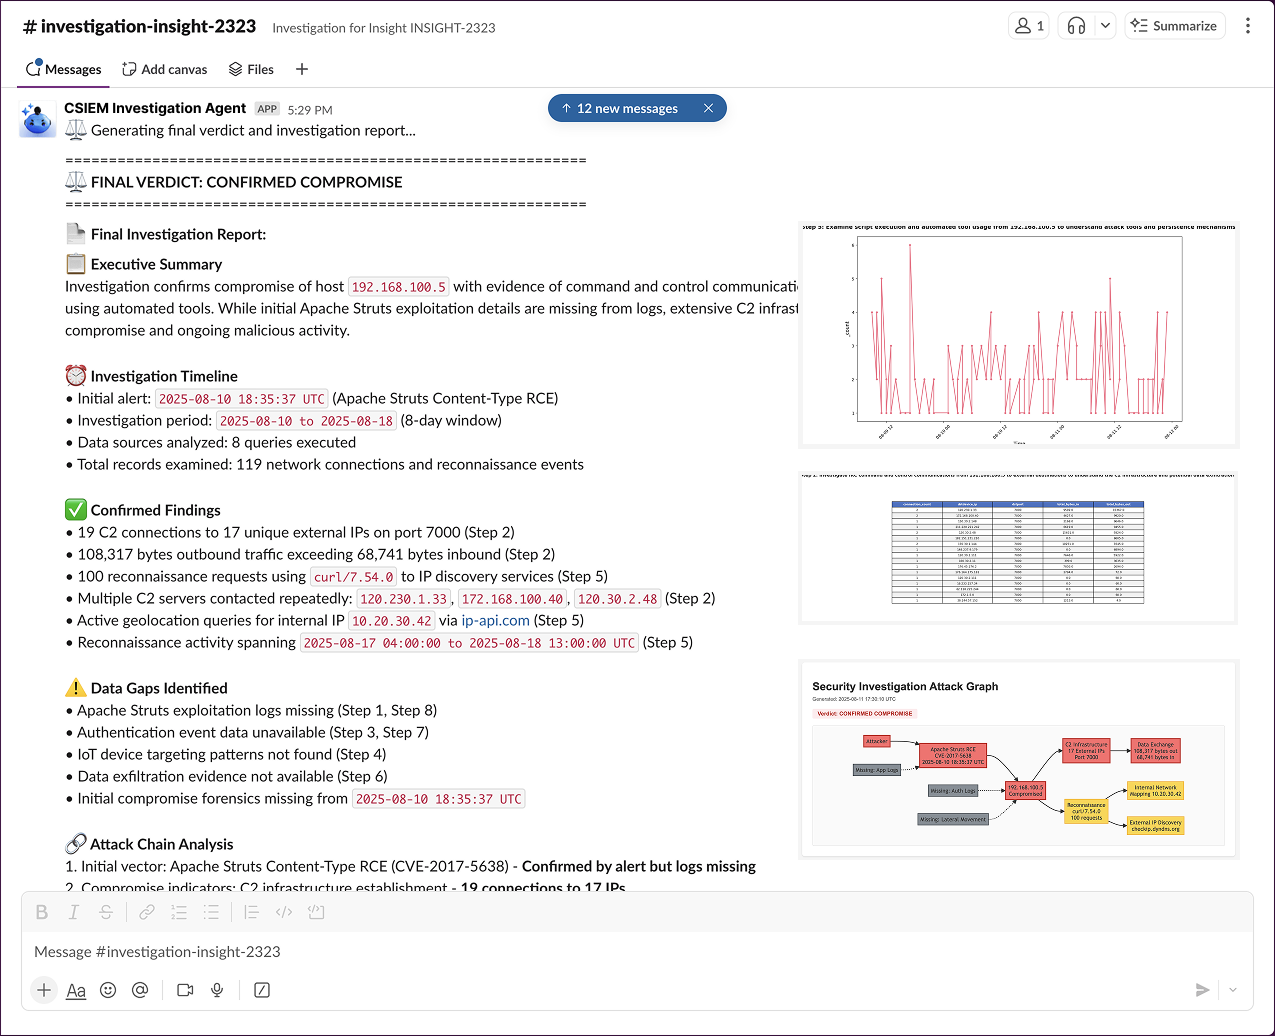Toggle strikethrough formatting in composer
The image size is (1275, 1036).
coord(106,912)
